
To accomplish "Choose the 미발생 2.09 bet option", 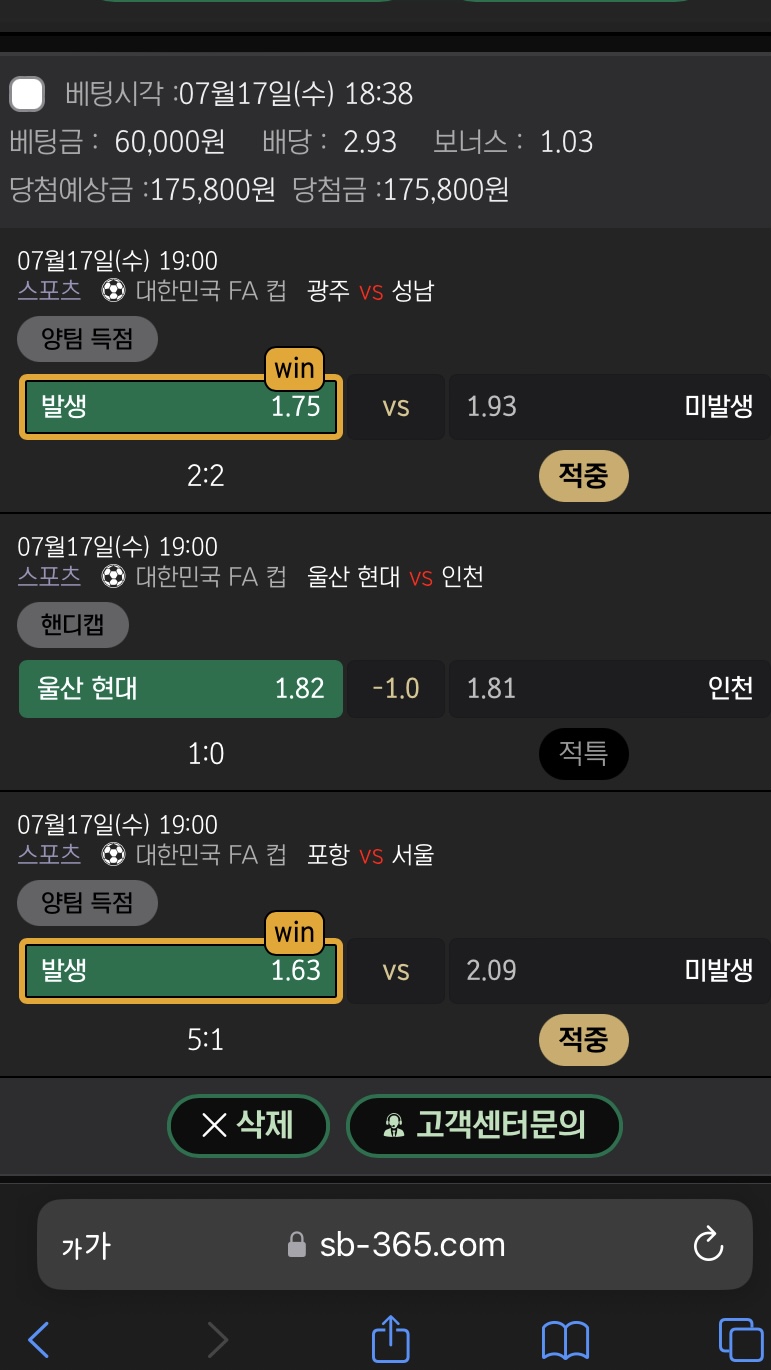I will (609, 970).
